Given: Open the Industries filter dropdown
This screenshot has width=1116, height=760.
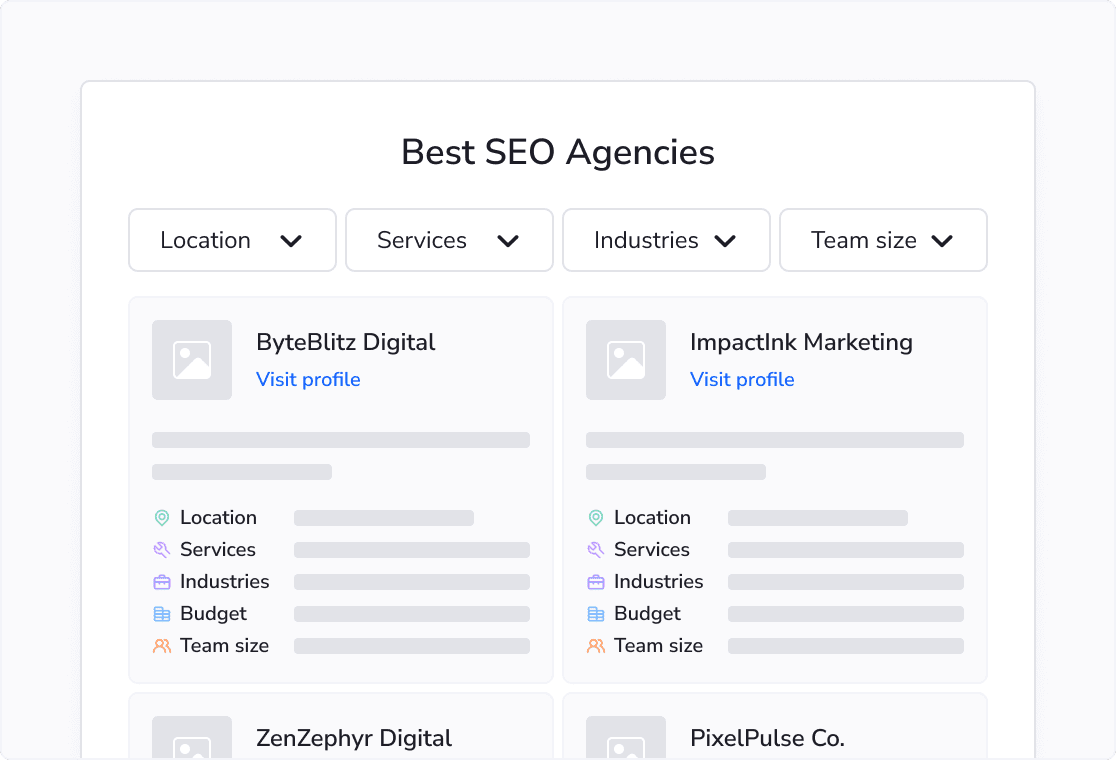Looking at the screenshot, I should click(x=666, y=240).
